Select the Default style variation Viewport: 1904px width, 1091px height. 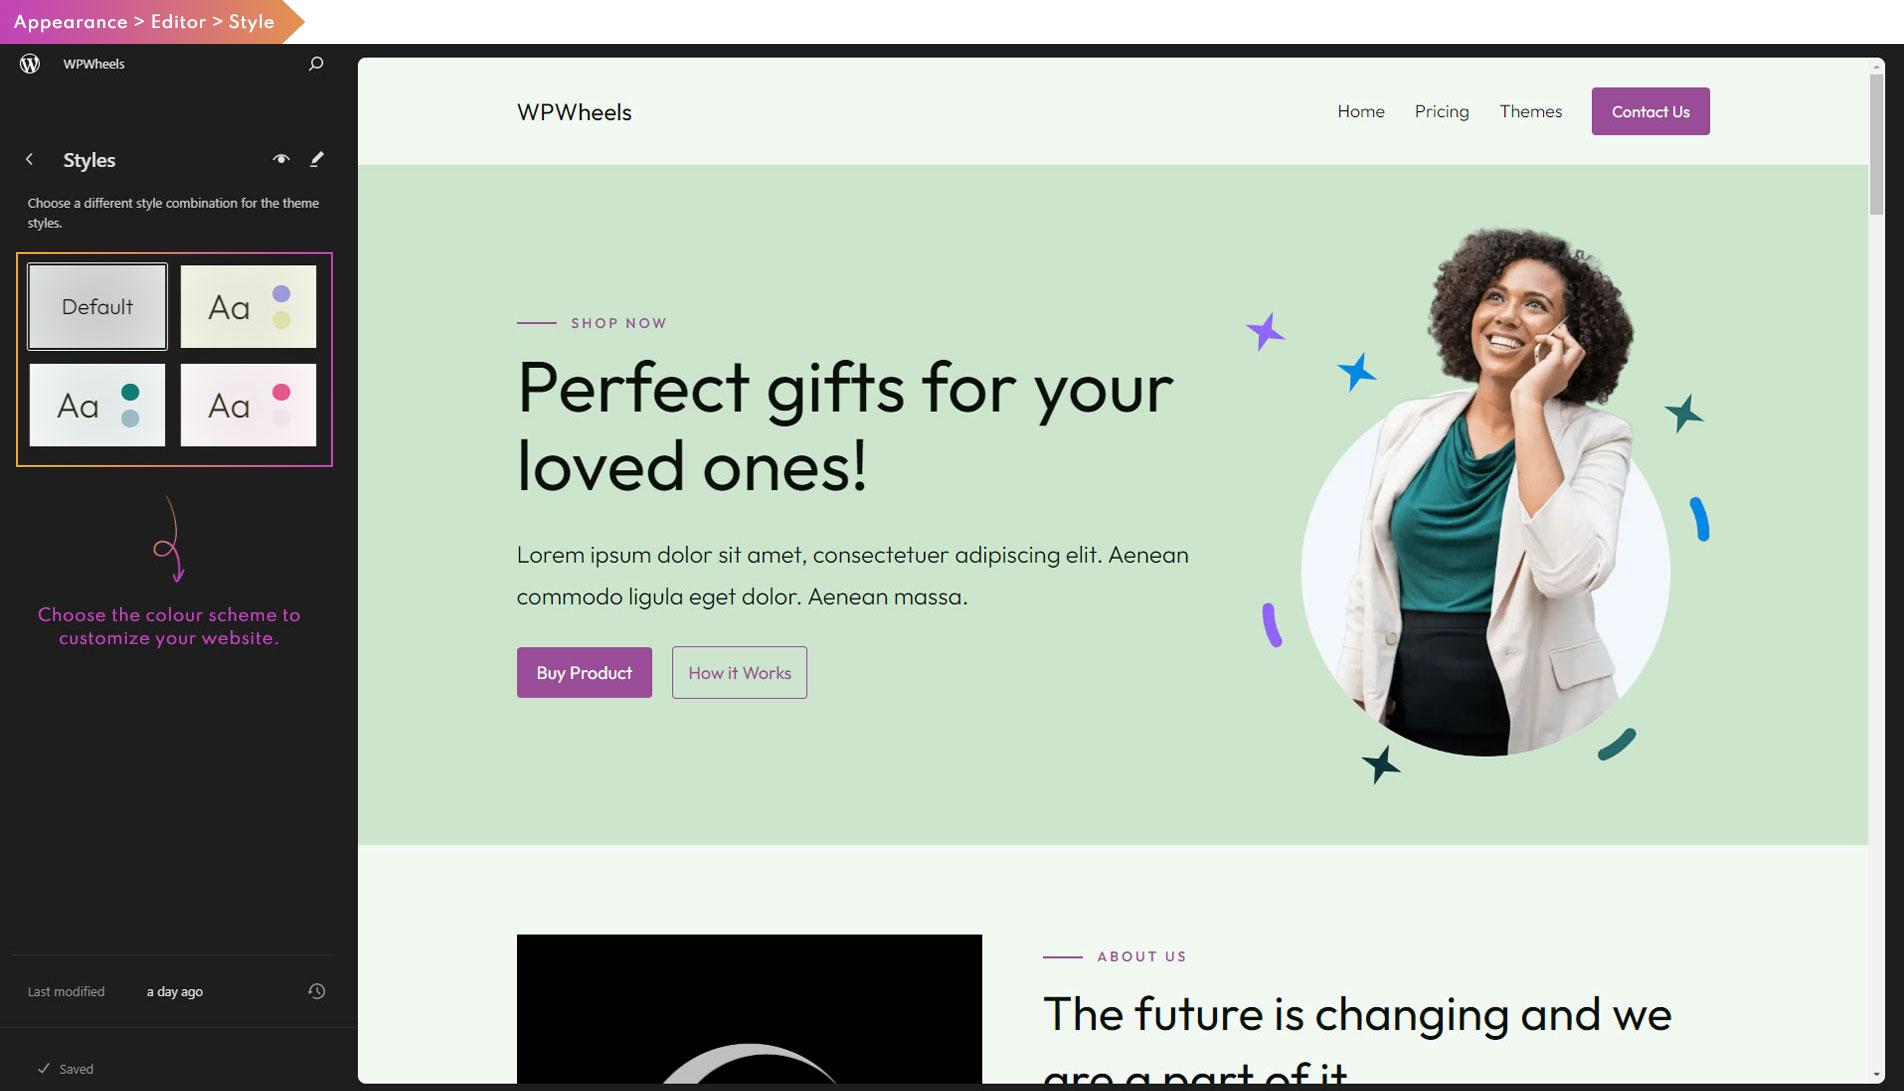coord(97,307)
